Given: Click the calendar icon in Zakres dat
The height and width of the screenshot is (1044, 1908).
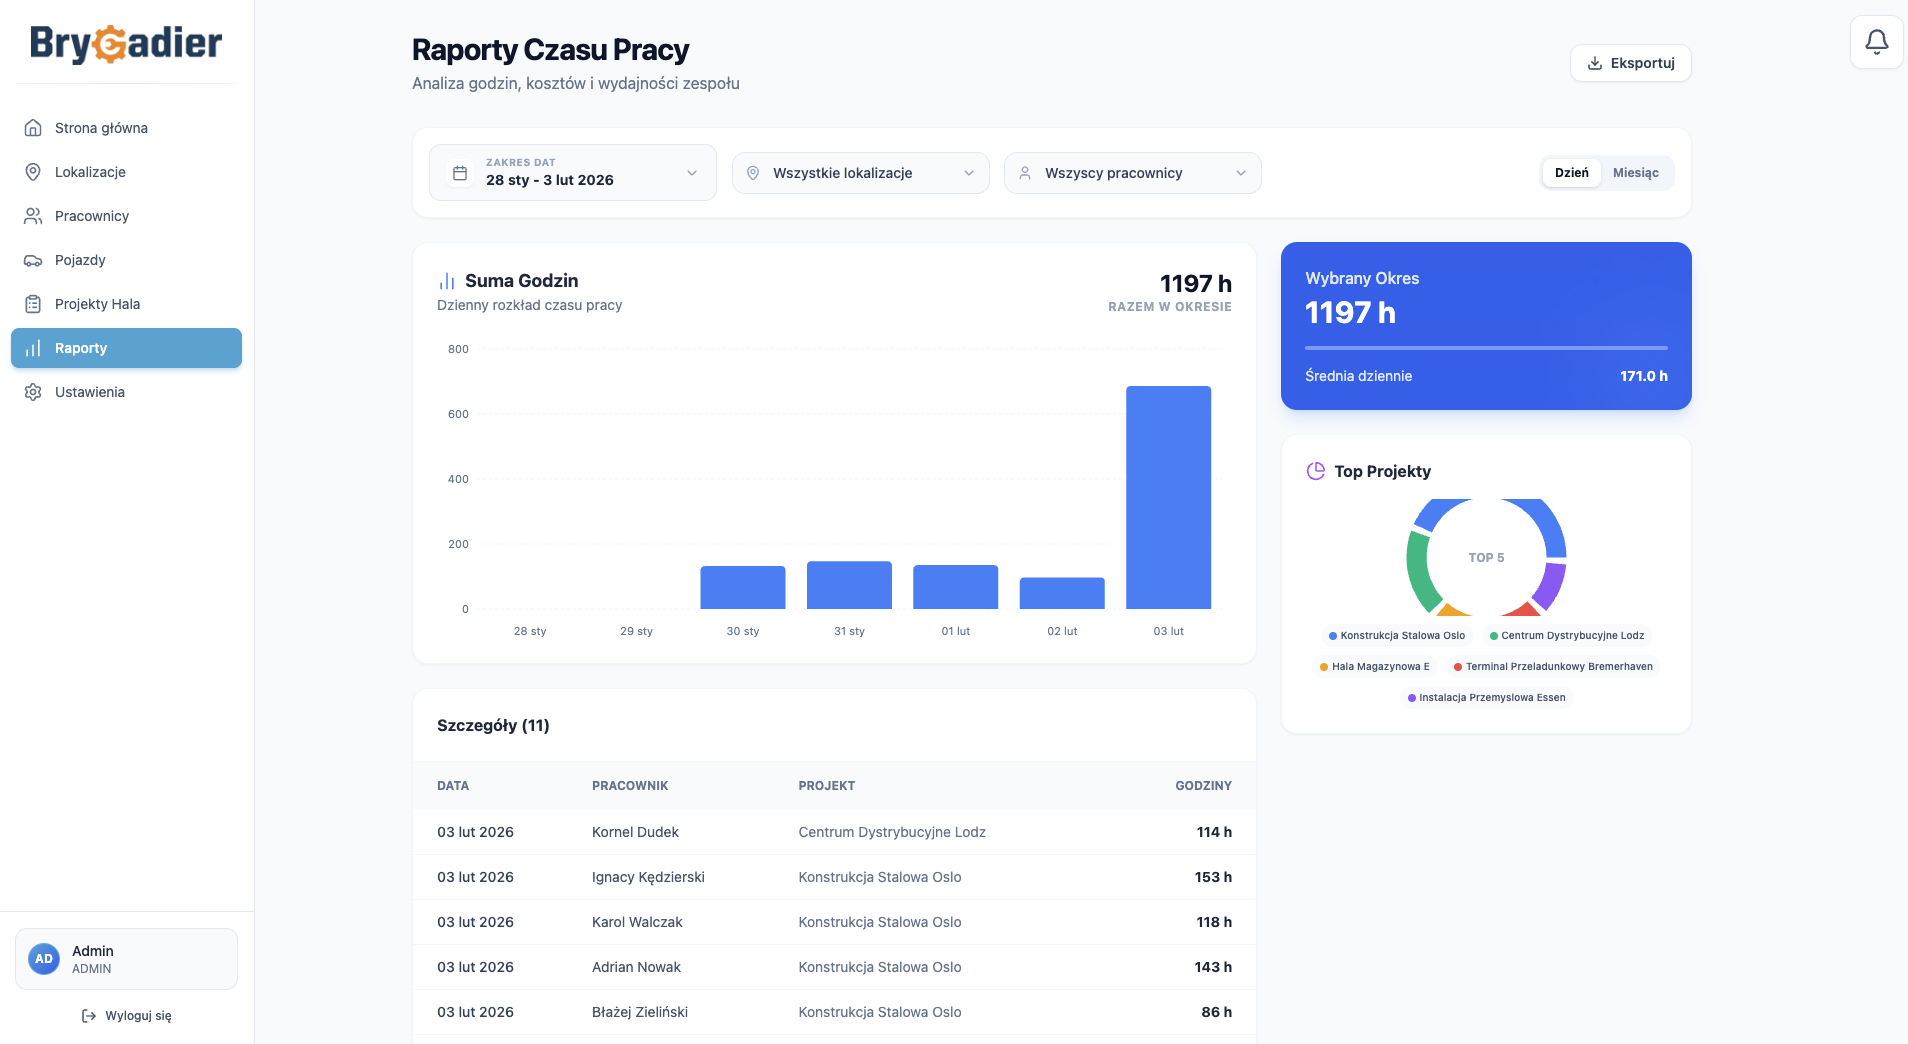Looking at the screenshot, I should pyautogui.click(x=460, y=173).
